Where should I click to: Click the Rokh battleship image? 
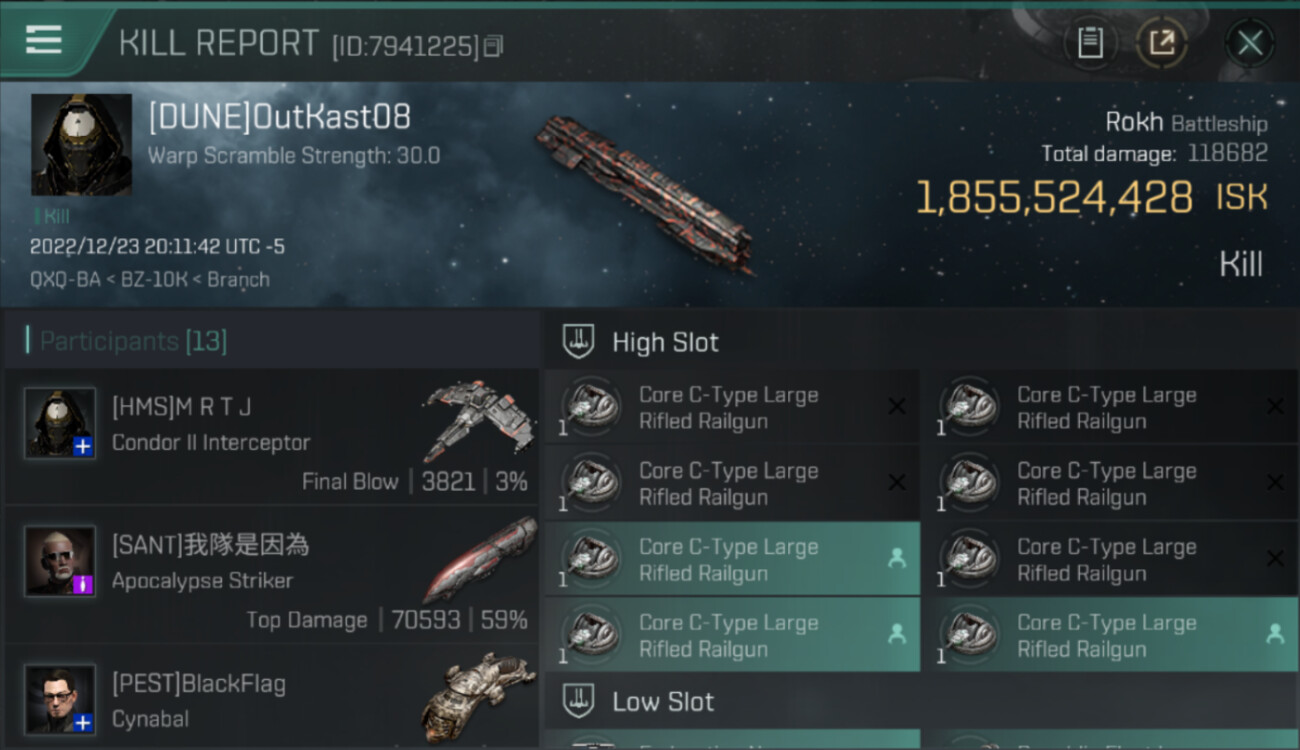tap(644, 192)
